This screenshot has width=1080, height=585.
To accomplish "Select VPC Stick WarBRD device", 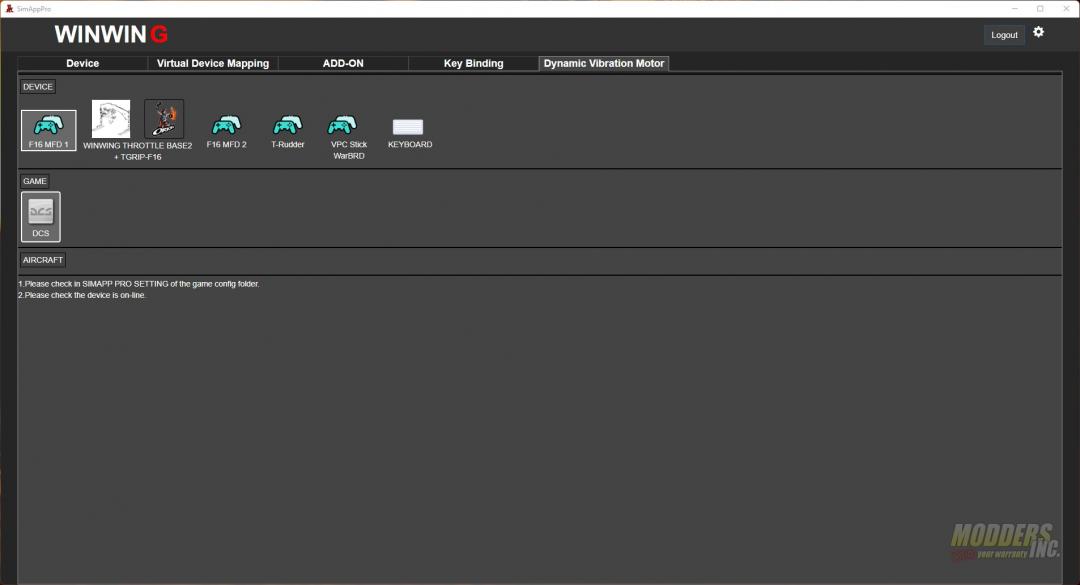I will click(343, 126).
